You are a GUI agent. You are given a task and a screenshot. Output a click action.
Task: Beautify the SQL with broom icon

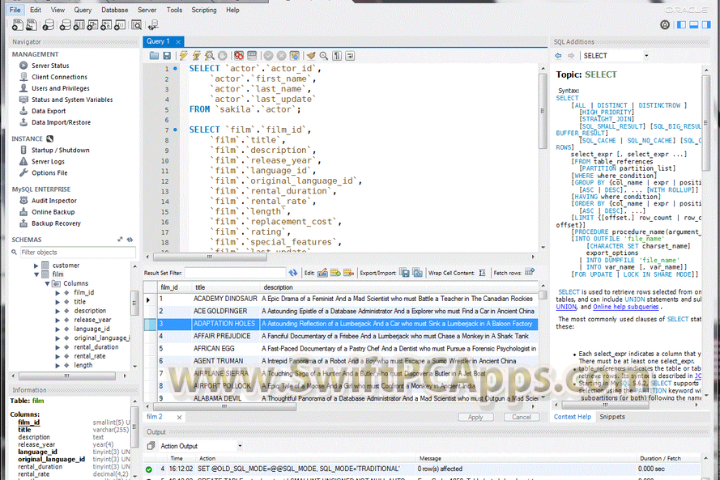(311, 56)
